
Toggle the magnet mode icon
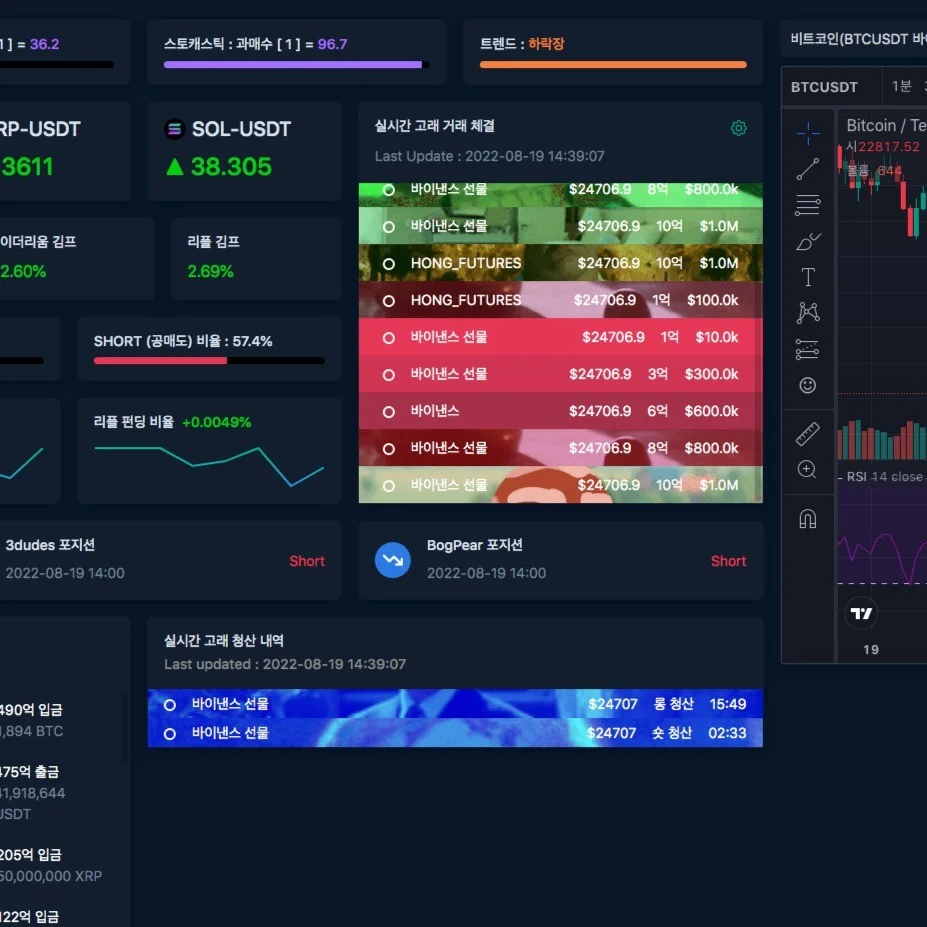tap(808, 518)
